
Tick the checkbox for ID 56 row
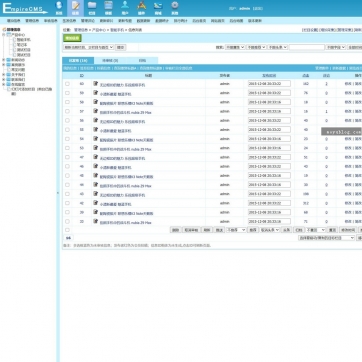(67, 120)
